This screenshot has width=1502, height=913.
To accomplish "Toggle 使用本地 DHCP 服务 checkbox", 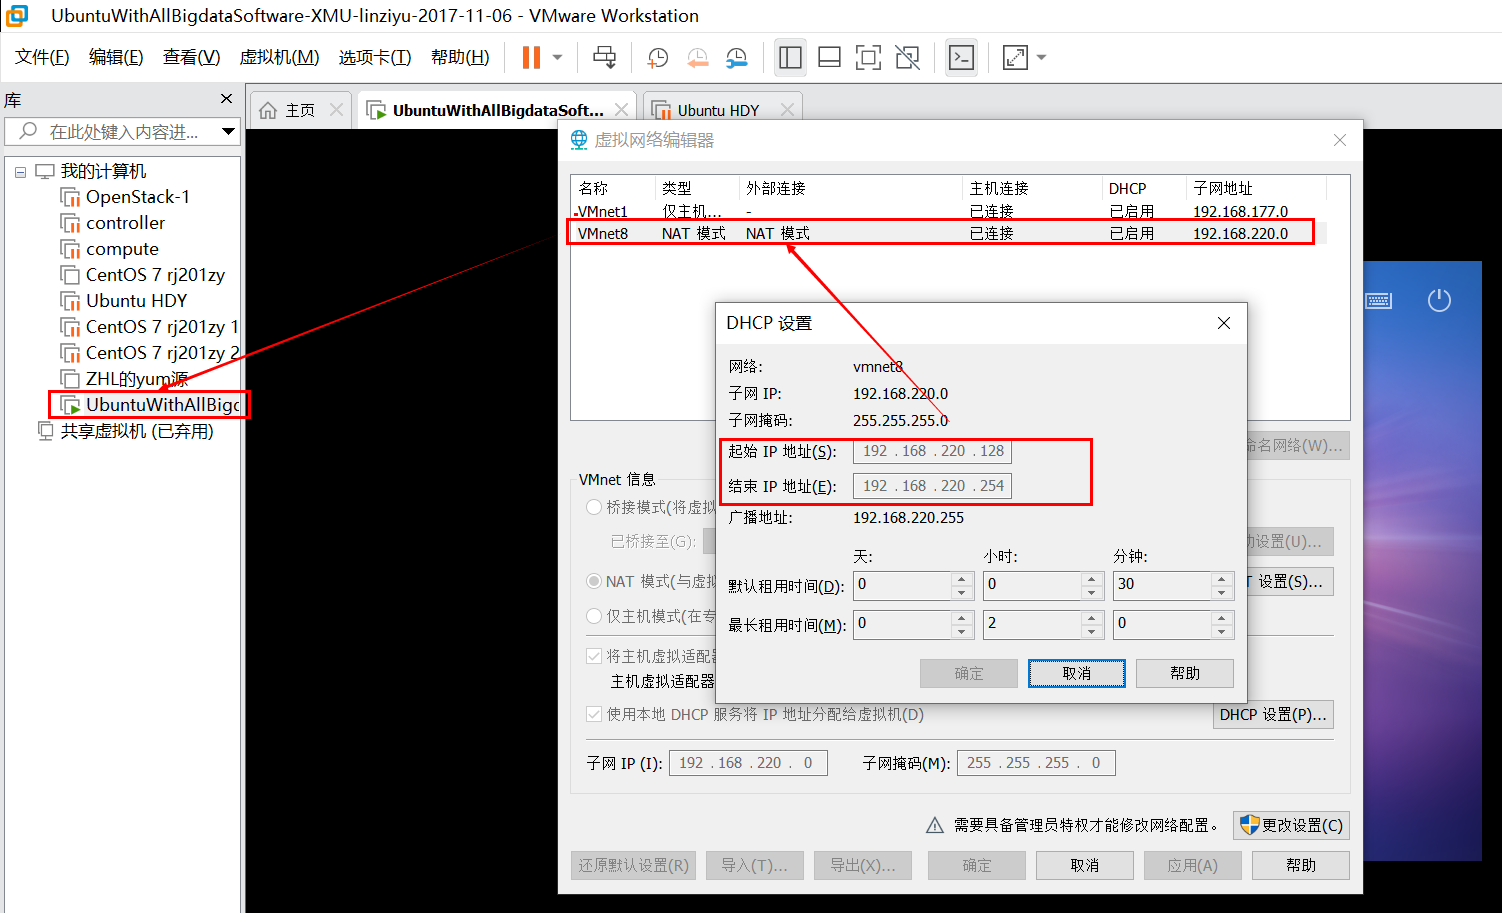I will [594, 714].
